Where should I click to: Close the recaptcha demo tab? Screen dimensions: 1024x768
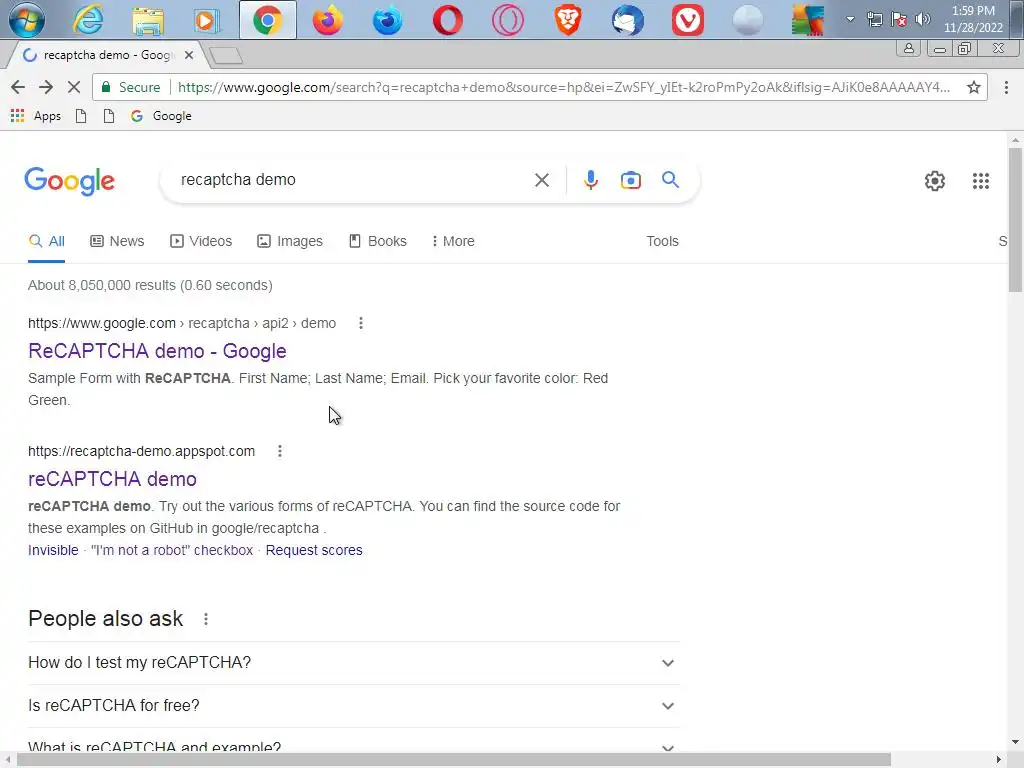coord(189,55)
